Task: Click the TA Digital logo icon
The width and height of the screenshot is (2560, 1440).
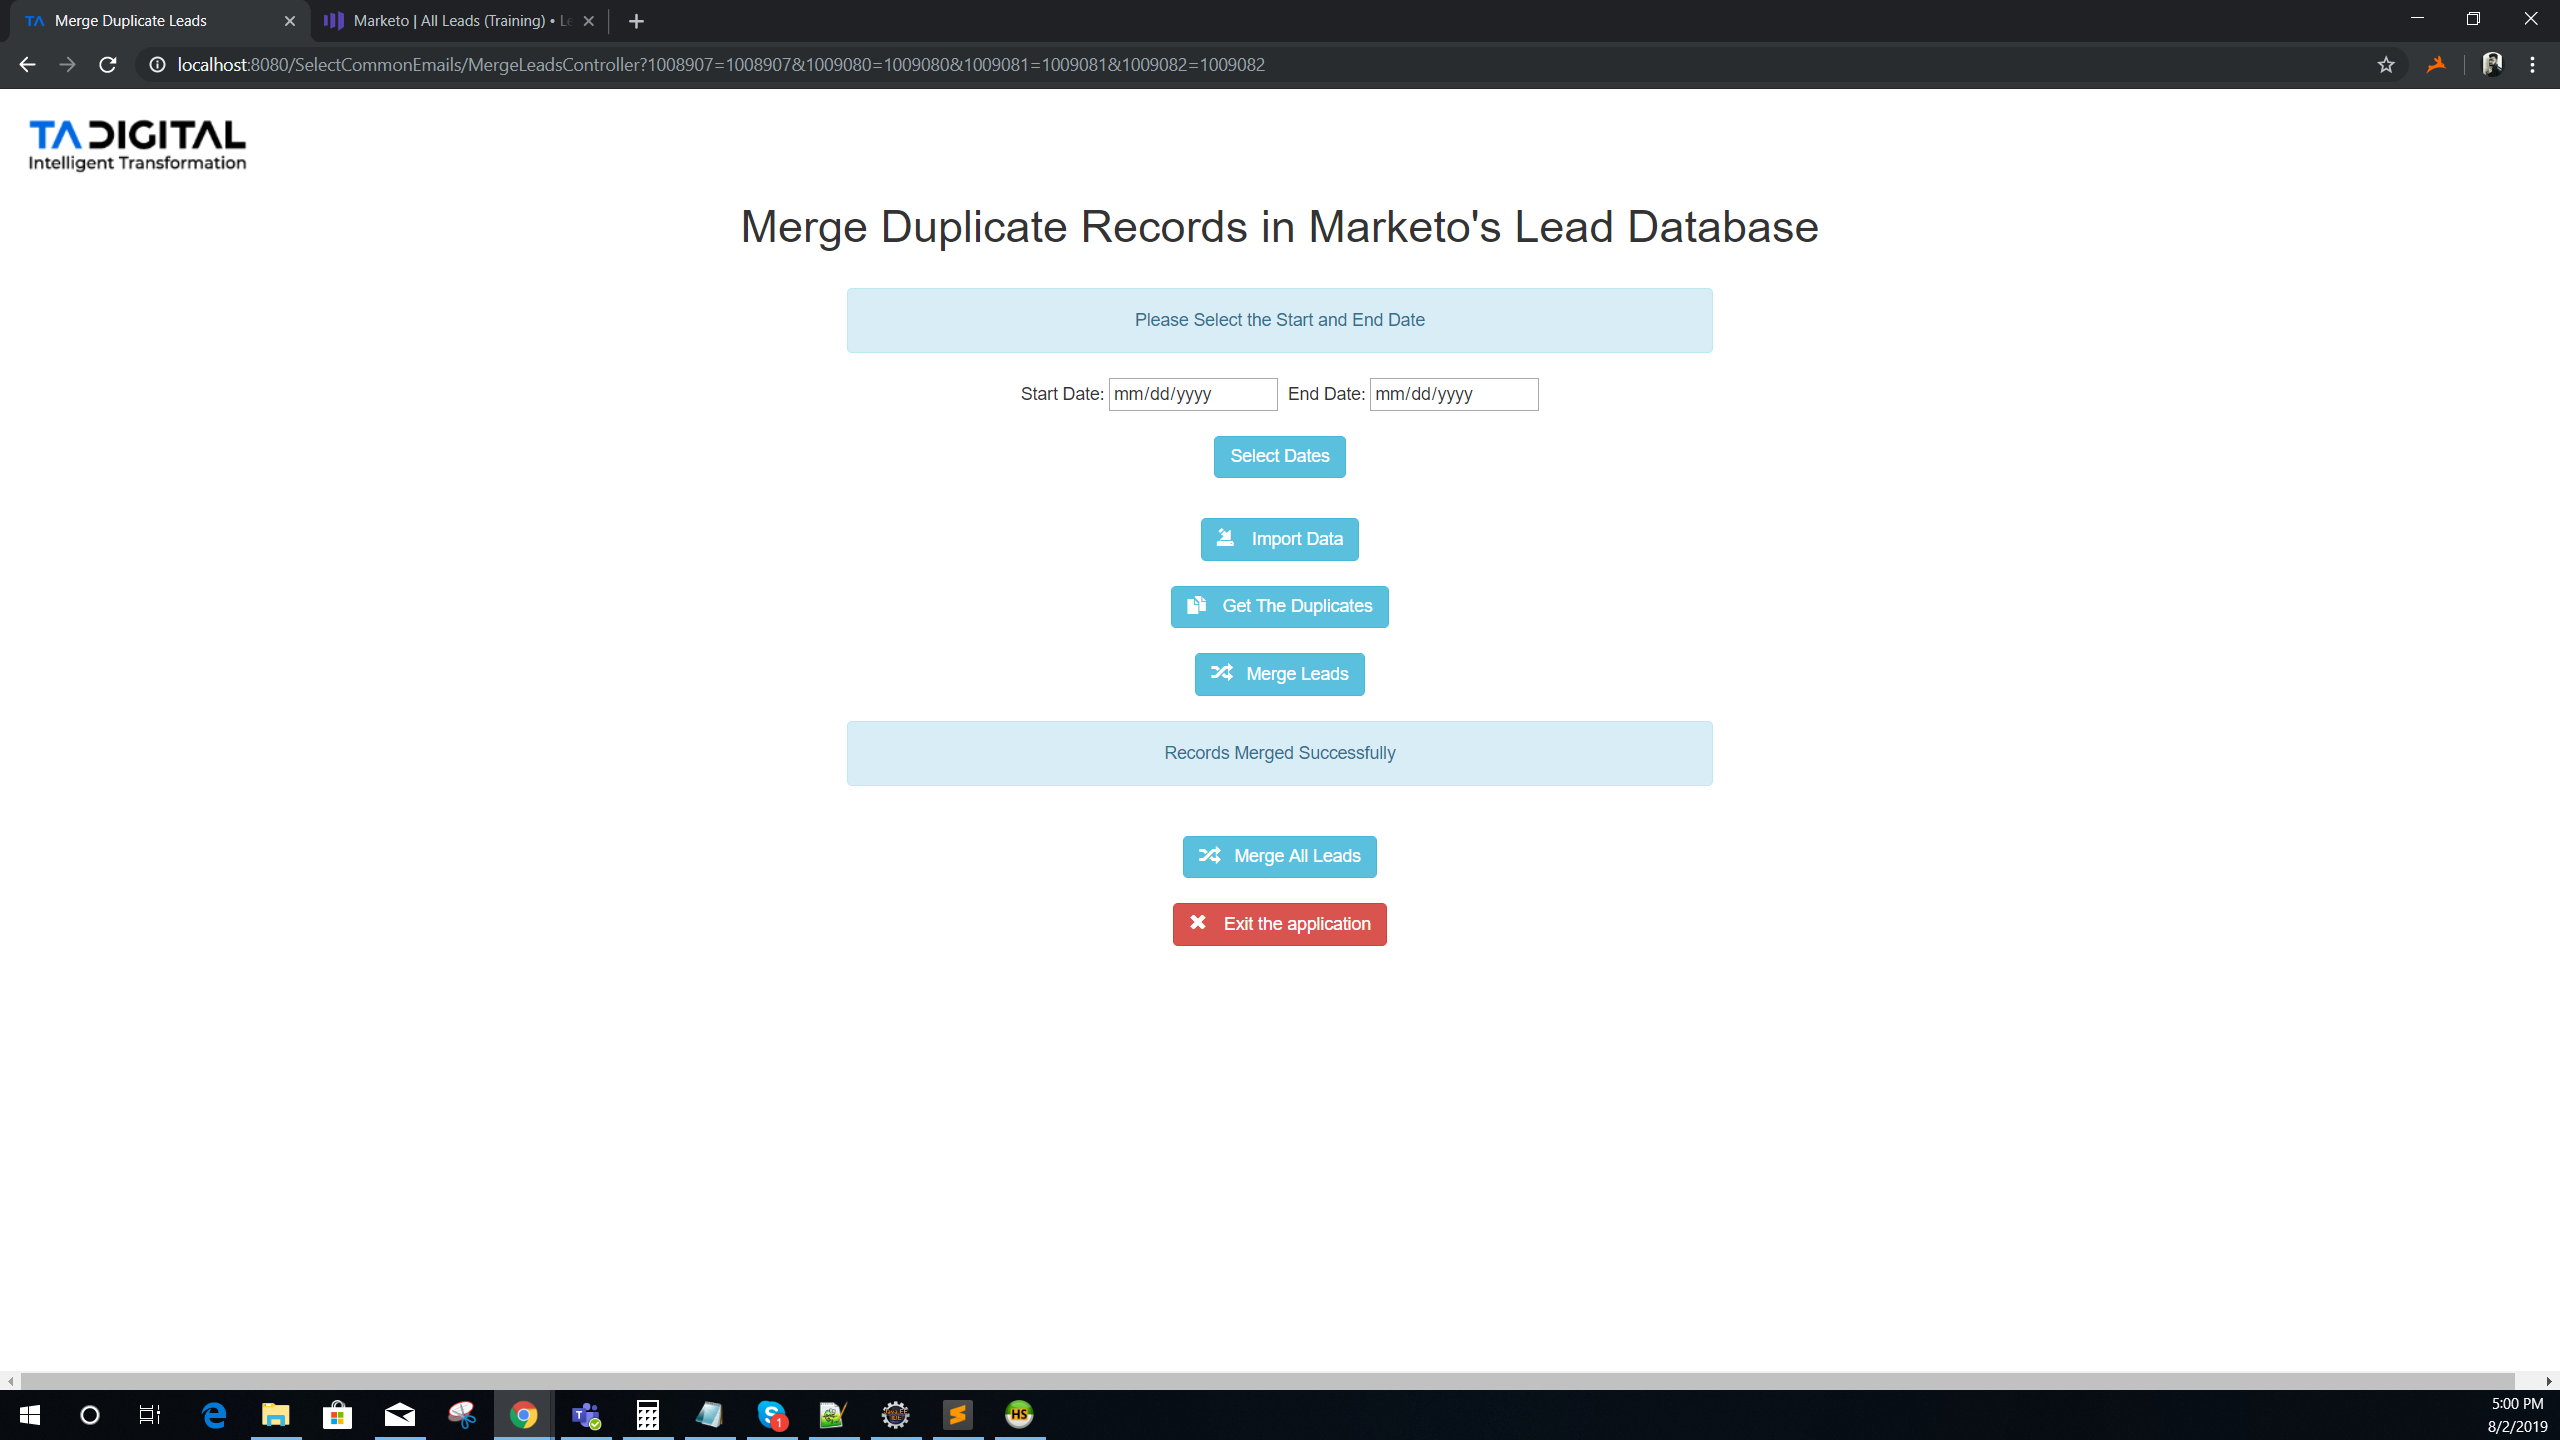Action: [137, 144]
